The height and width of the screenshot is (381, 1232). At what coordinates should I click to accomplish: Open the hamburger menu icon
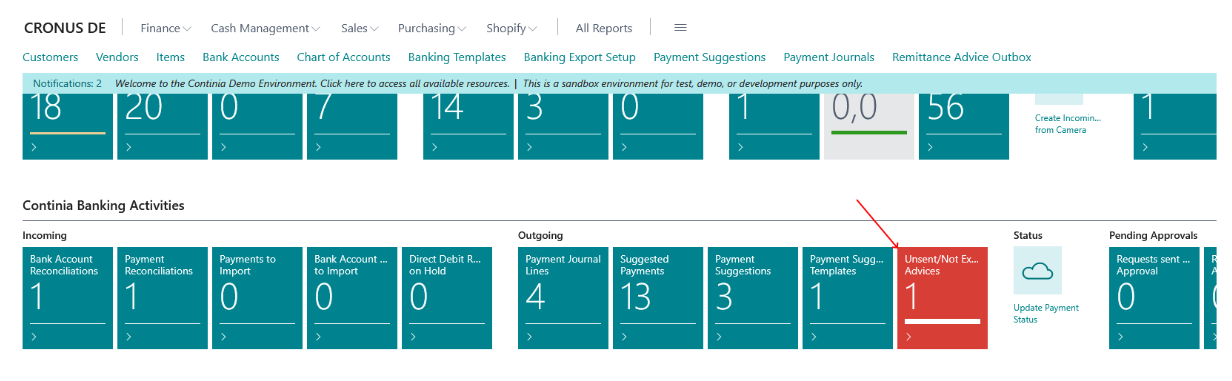click(681, 28)
